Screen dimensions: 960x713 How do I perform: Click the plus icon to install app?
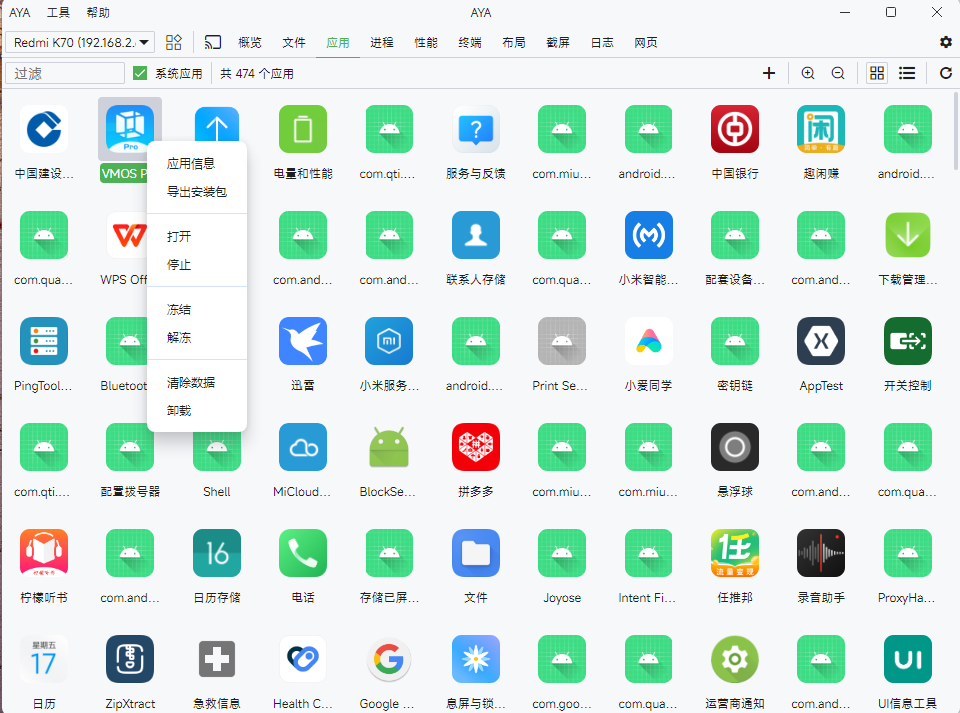769,73
